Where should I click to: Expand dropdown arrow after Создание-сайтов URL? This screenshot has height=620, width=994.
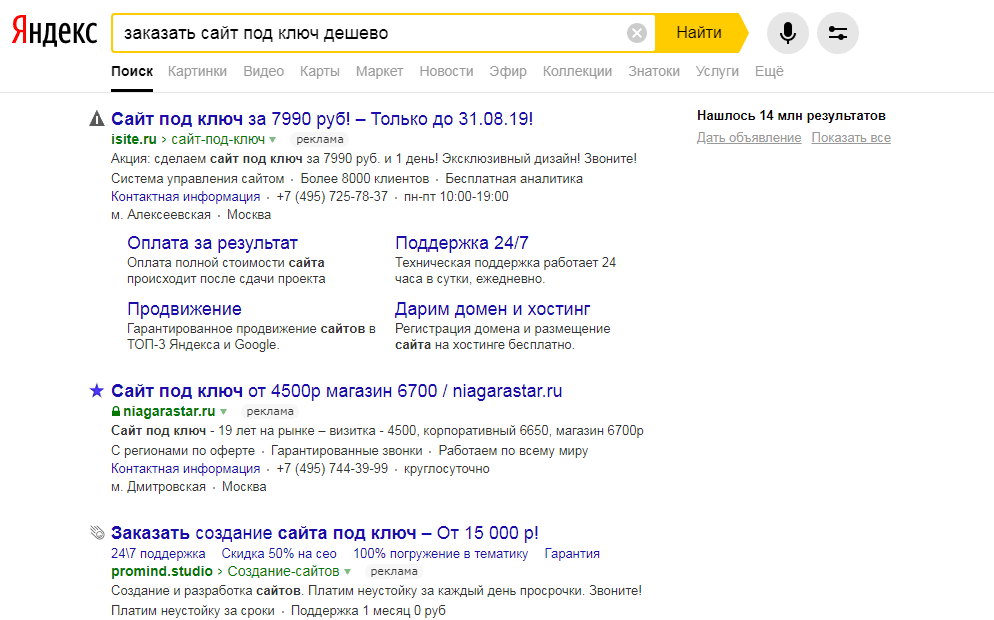pyautogui.click(x=347, y=572)
